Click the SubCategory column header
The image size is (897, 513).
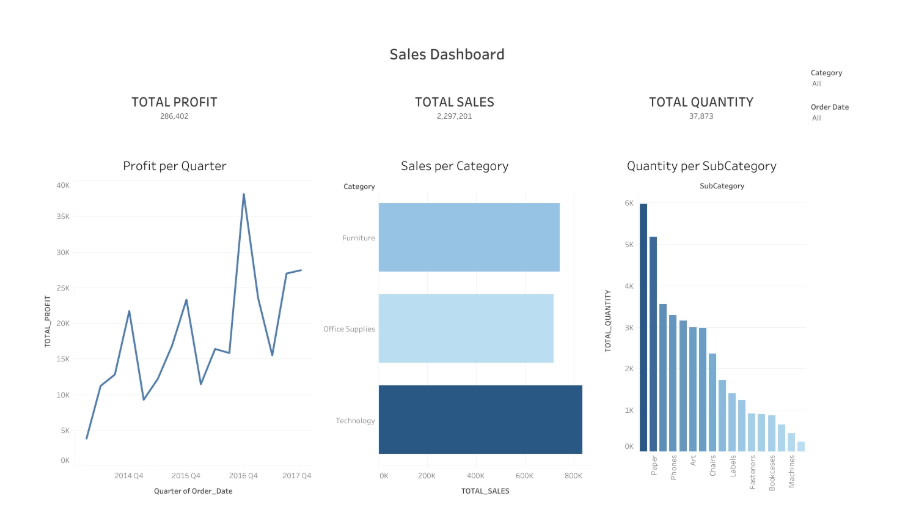[721, 186]
